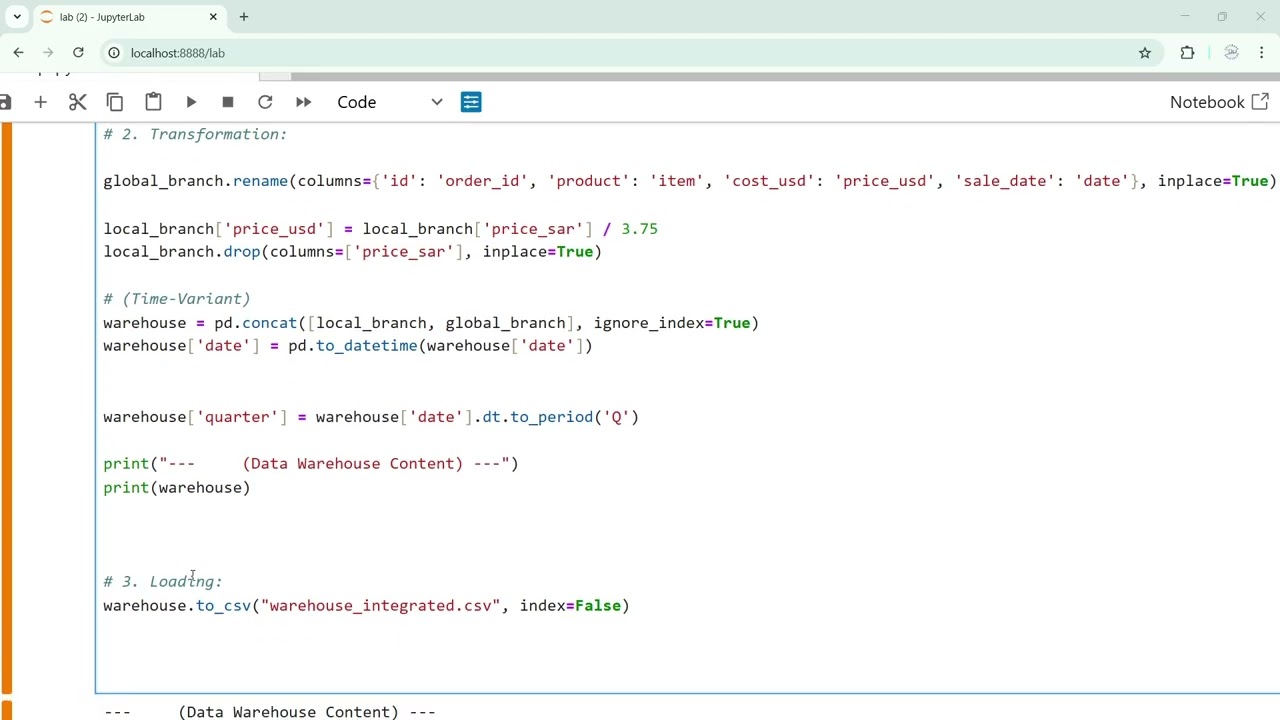Click the price_sar / 3.75 code line

tap(380, 229)
